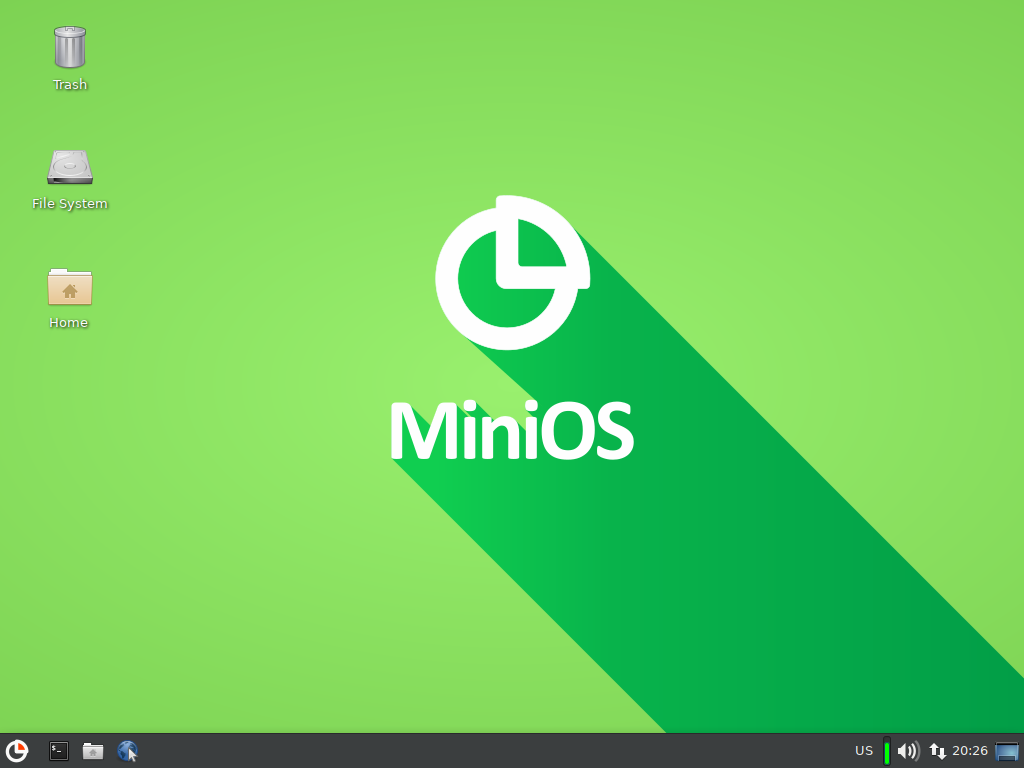Select the Home folder desktop icon

click(x=70, y=287)
